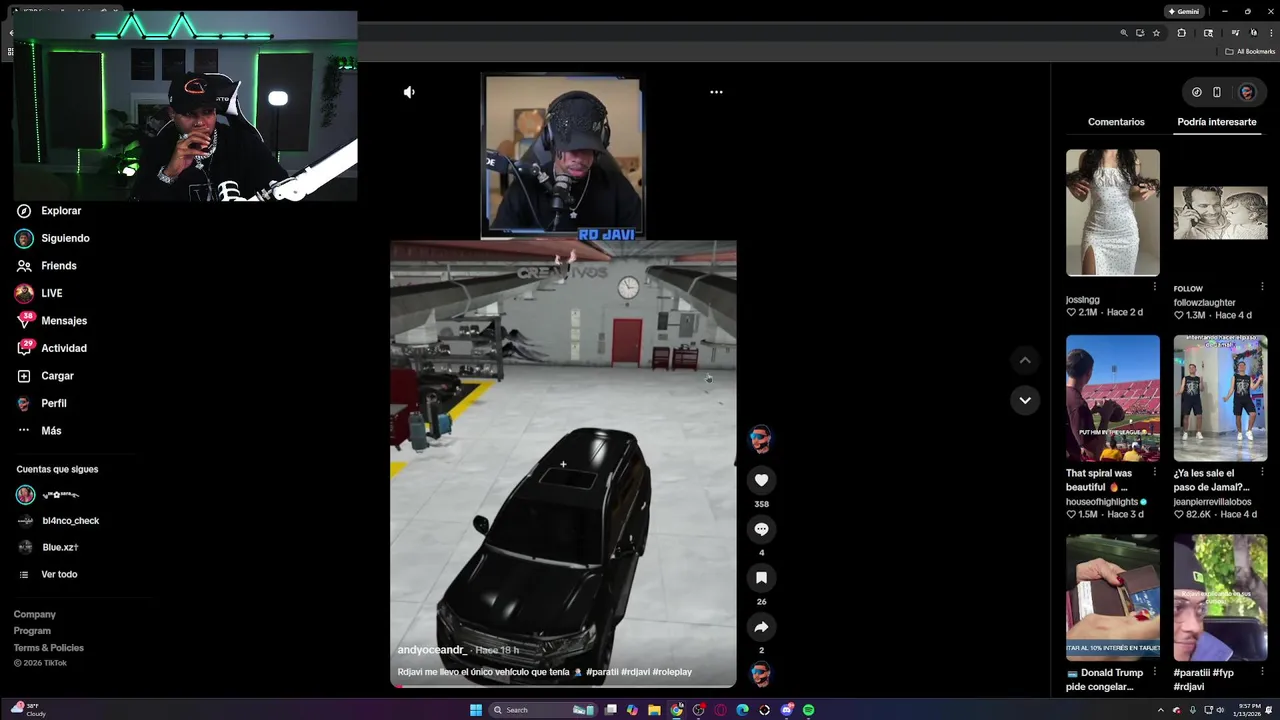The width and height of the screenshot is (1280, 720).
Task: Click houseofhighlights author name
Action: click(x=1102, y=502)
